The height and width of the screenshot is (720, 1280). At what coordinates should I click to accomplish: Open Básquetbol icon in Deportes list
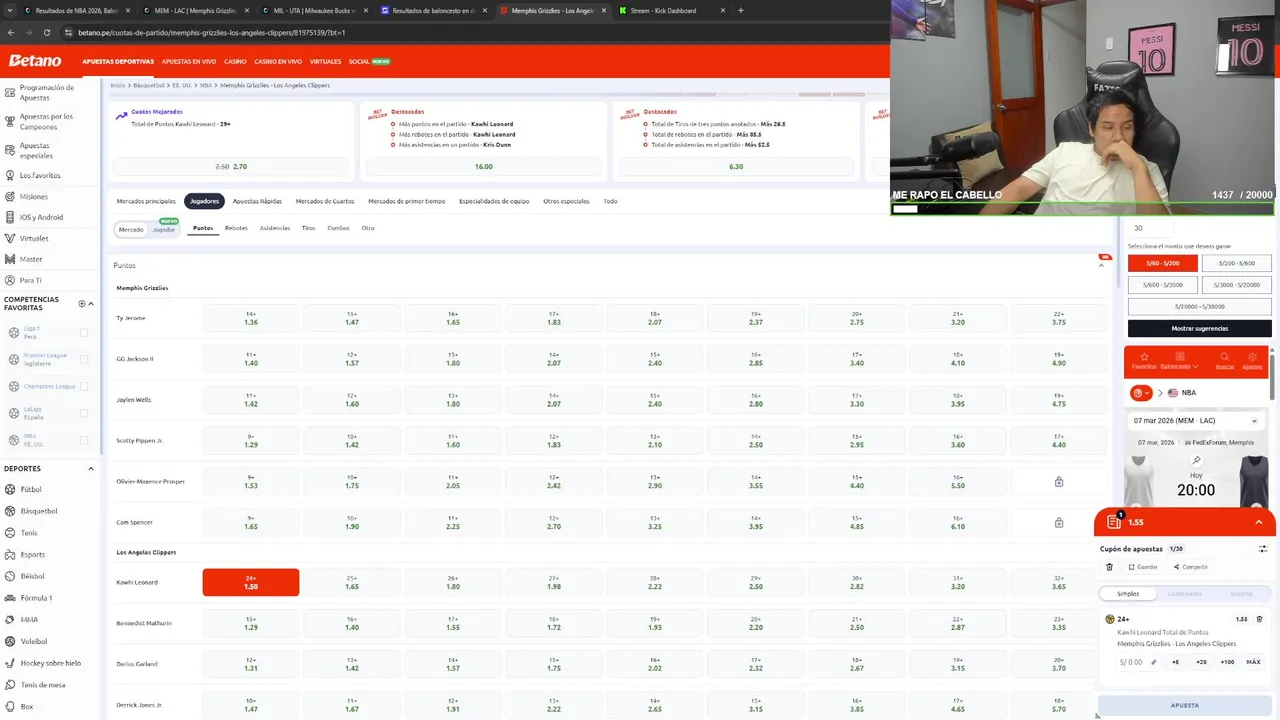point(9,511)
